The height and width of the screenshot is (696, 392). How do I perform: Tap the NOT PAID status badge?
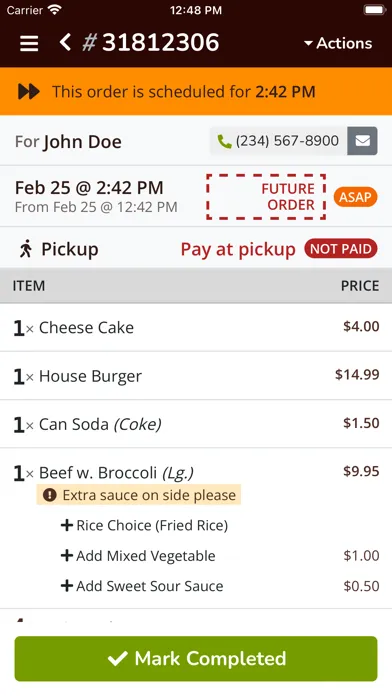coord(341,249)
